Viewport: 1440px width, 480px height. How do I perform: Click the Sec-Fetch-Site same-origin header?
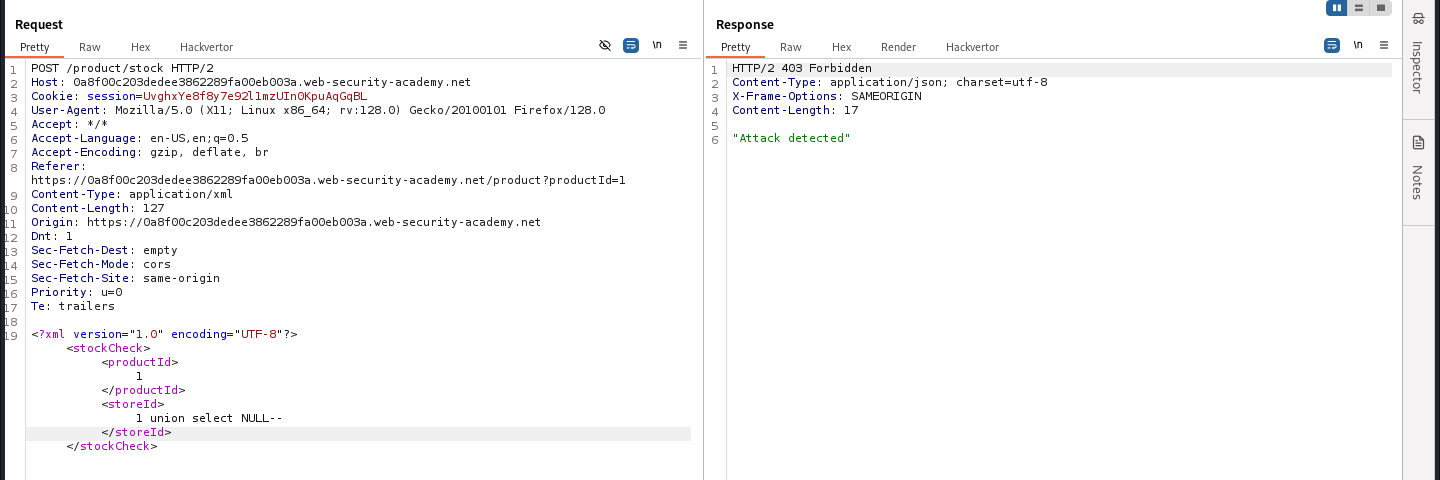(x=125, y=278)
